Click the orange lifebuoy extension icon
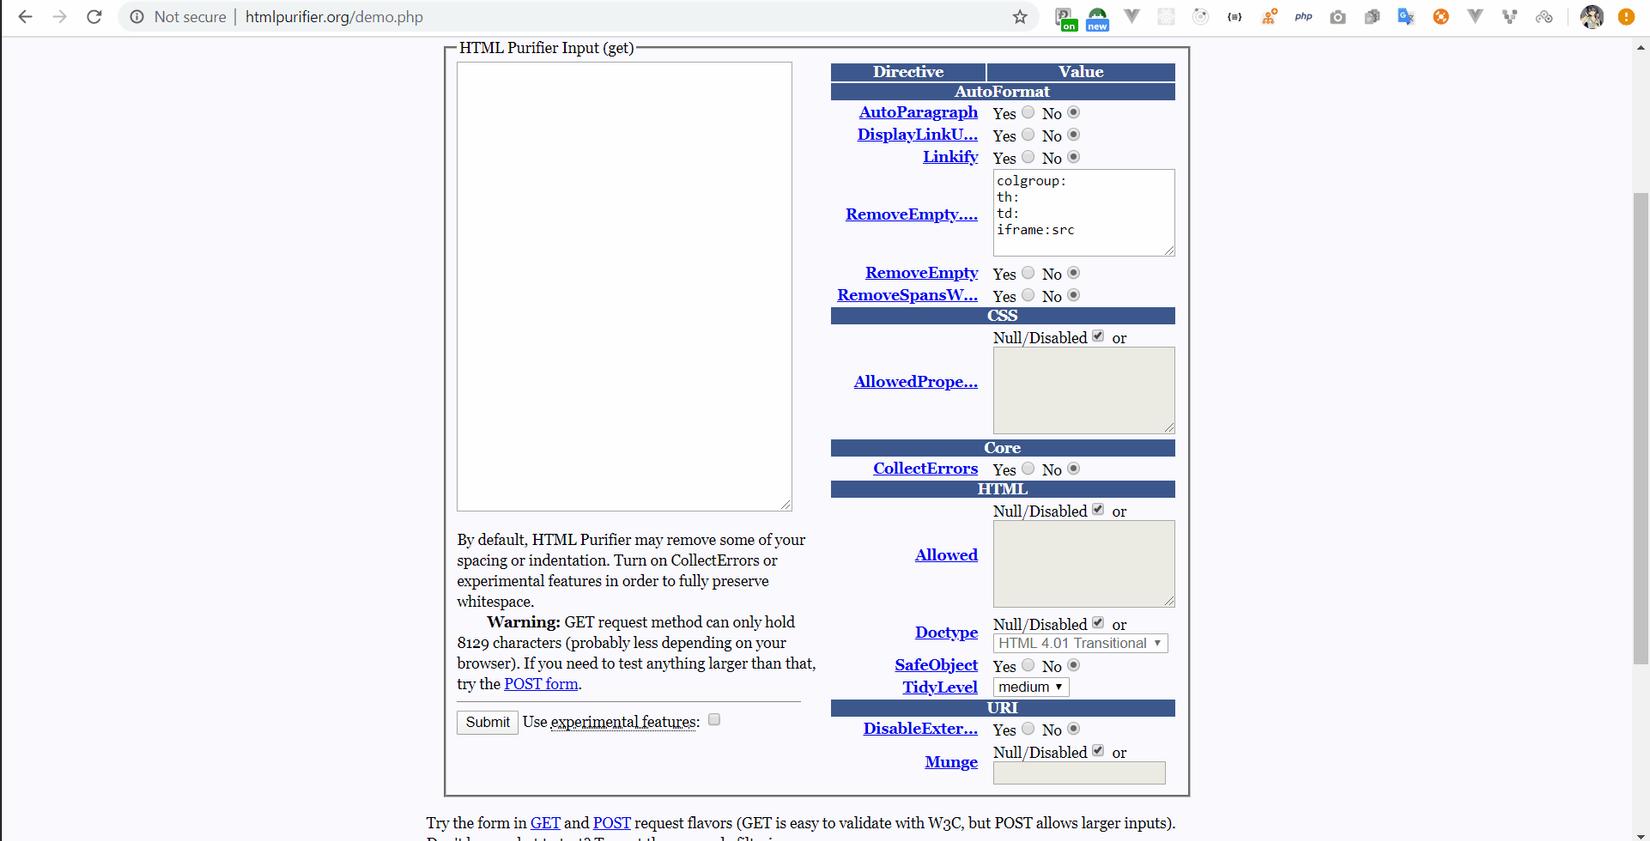The height and width of the screenshot is (841, 1650). (1441, 17)
